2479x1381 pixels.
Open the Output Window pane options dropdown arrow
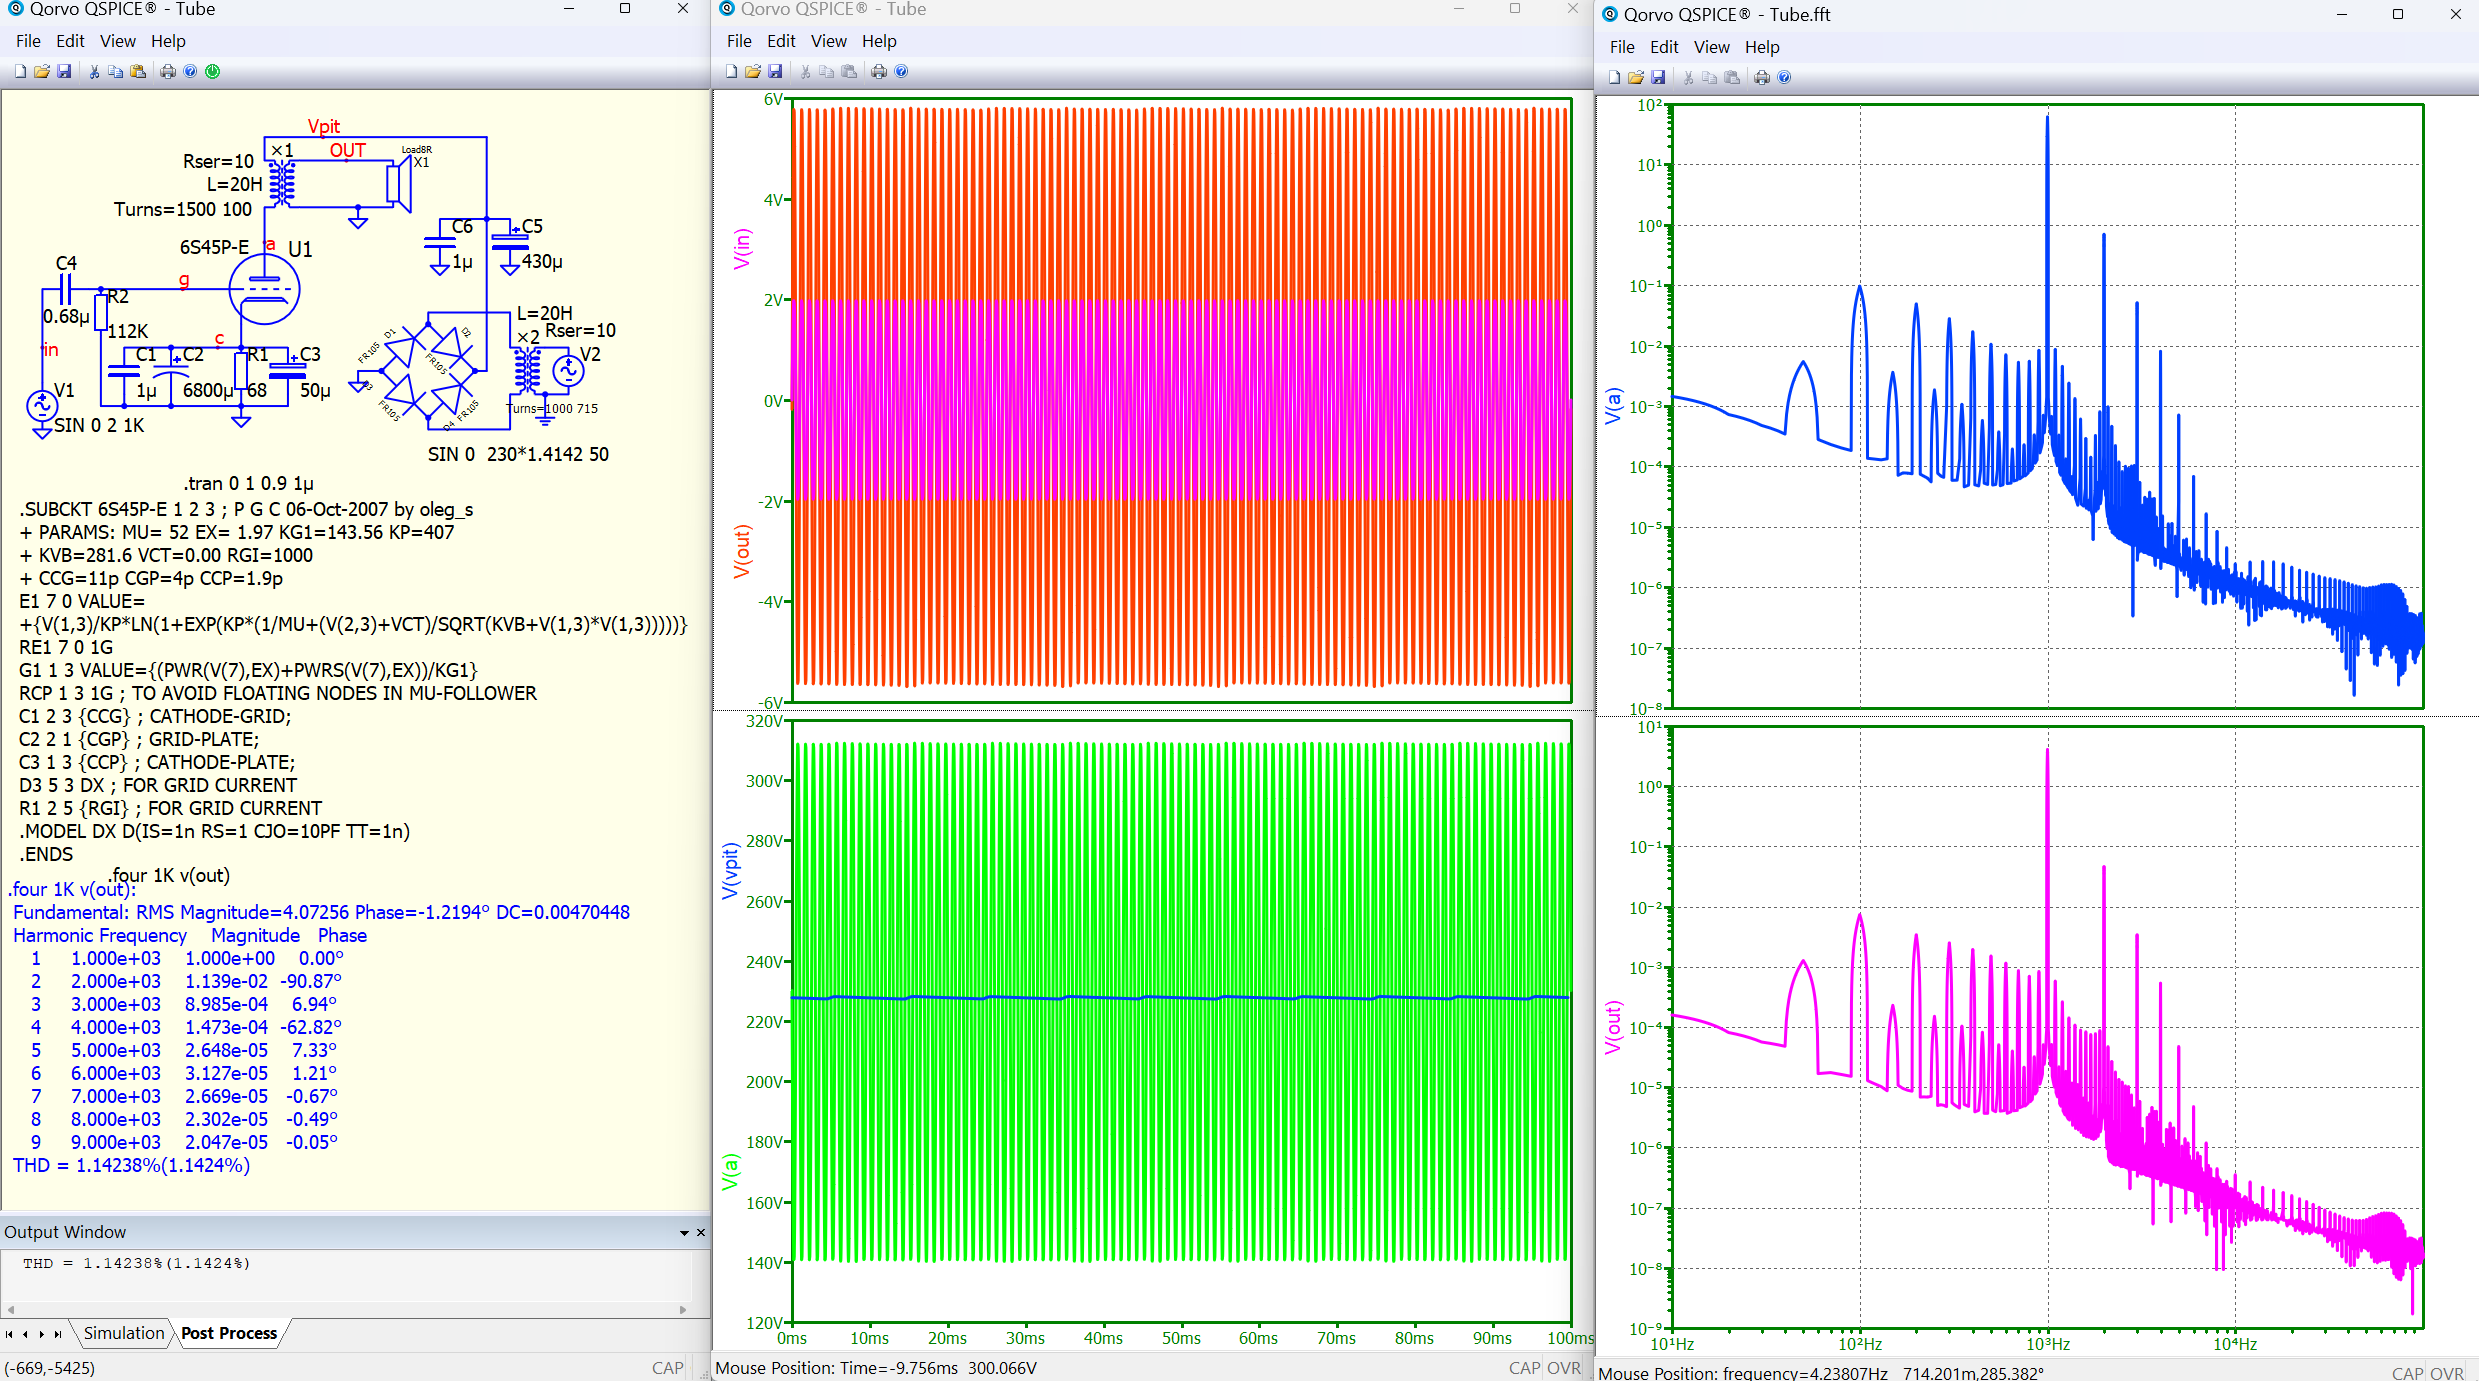pos(684,1232)
